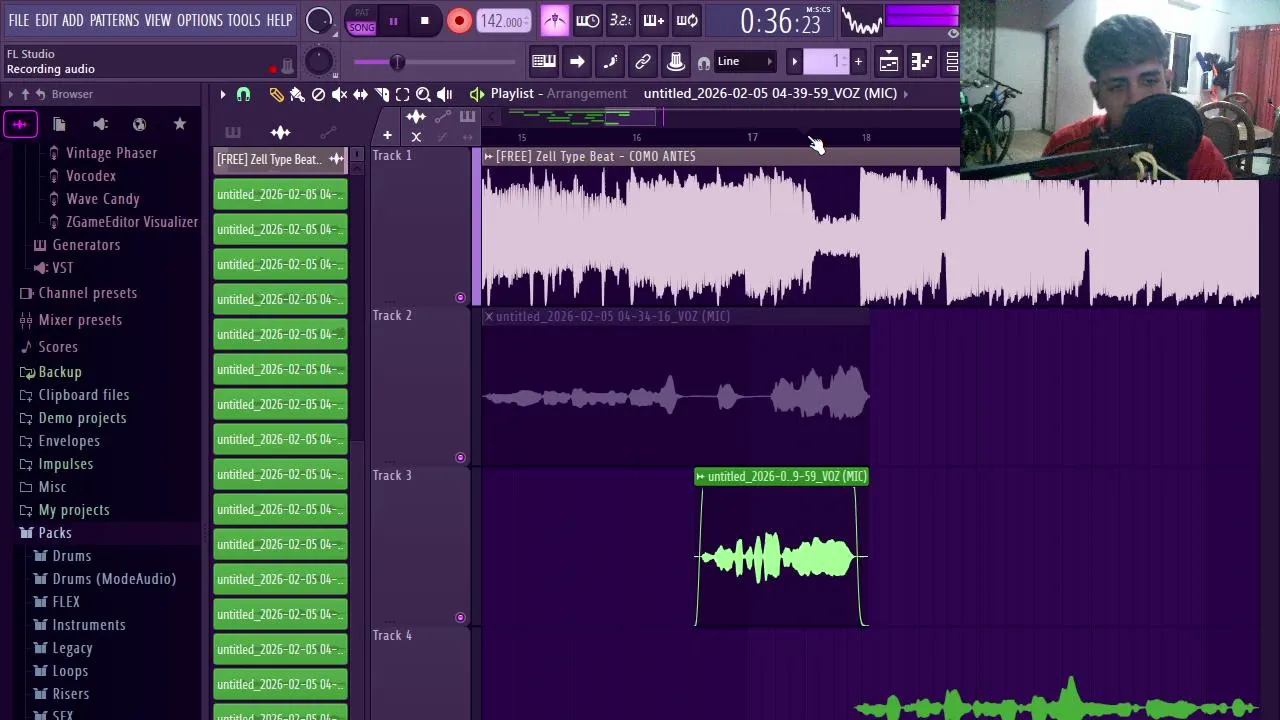
Task: Select the slip tool double-arrow icon
Action: (360, 94)
